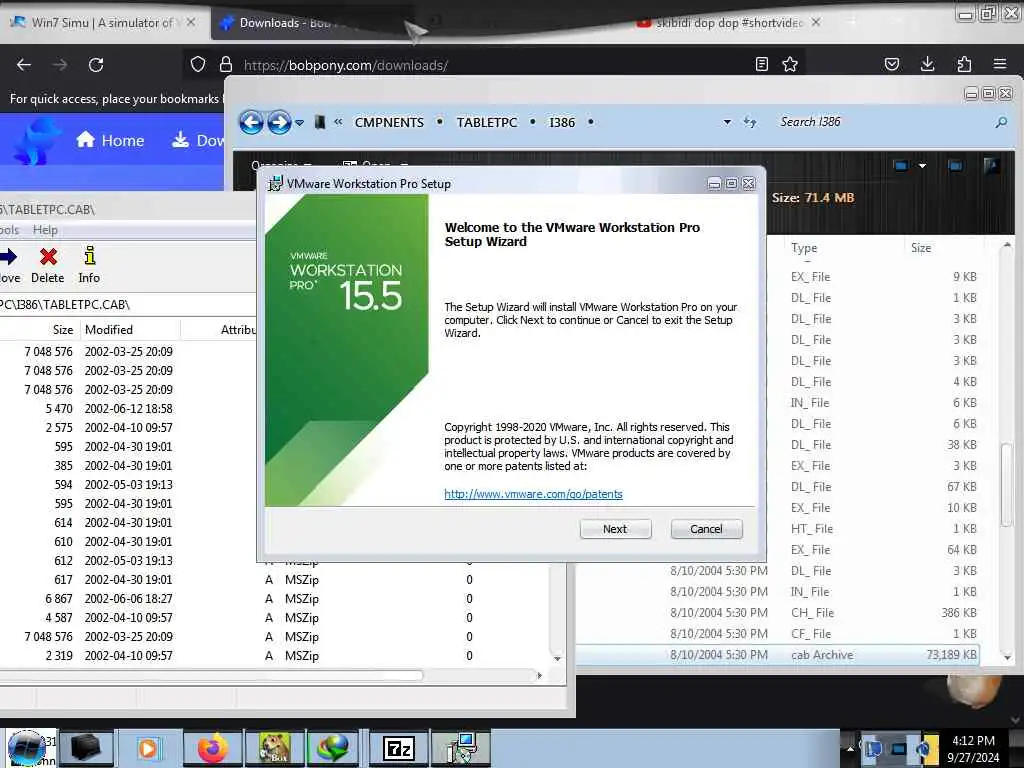Sort Explorer list by Type column
The width and height of the screenshot is (1024, 768).
[804, 248]
